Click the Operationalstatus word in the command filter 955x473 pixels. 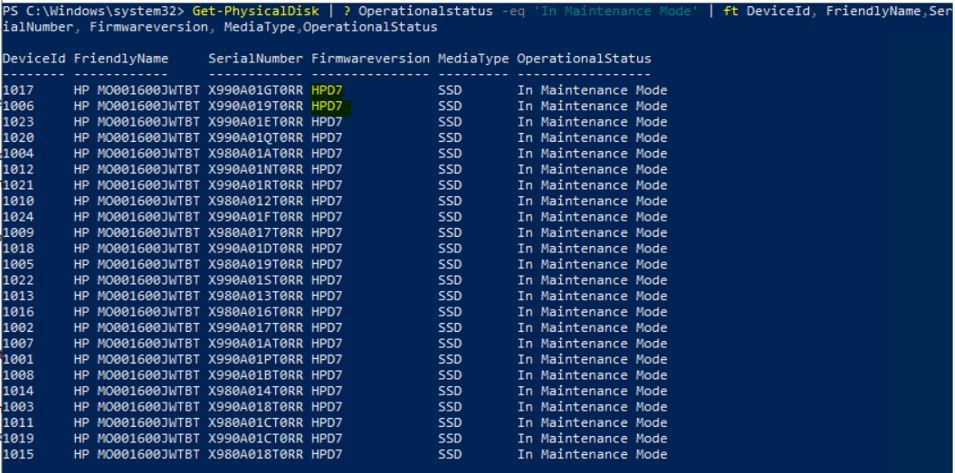coord(426,12)
